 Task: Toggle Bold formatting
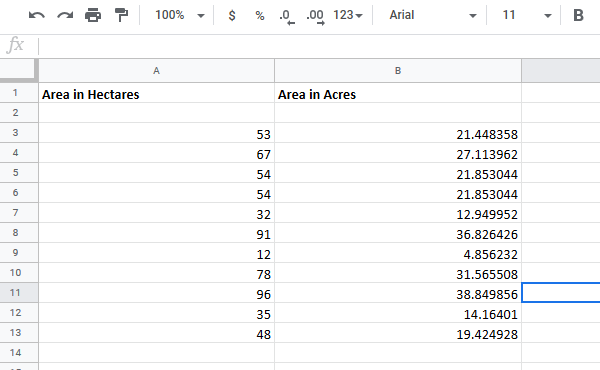578,15
